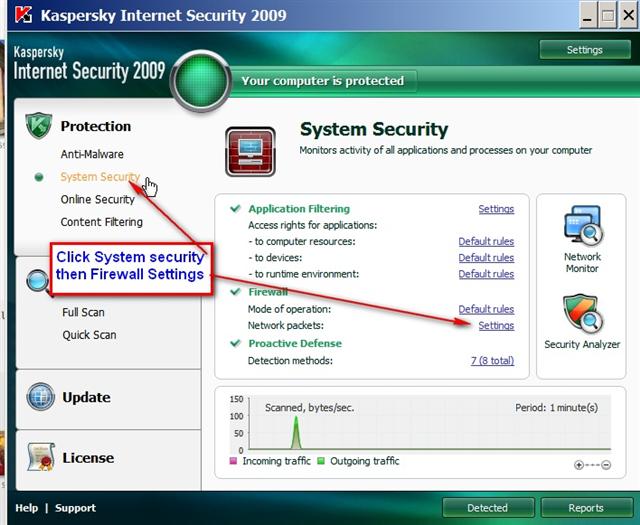Image resolution: width=640 pixels, height=525 pixels.
Task: Click the Proactive Defense heading
Action: coord(295,343)
